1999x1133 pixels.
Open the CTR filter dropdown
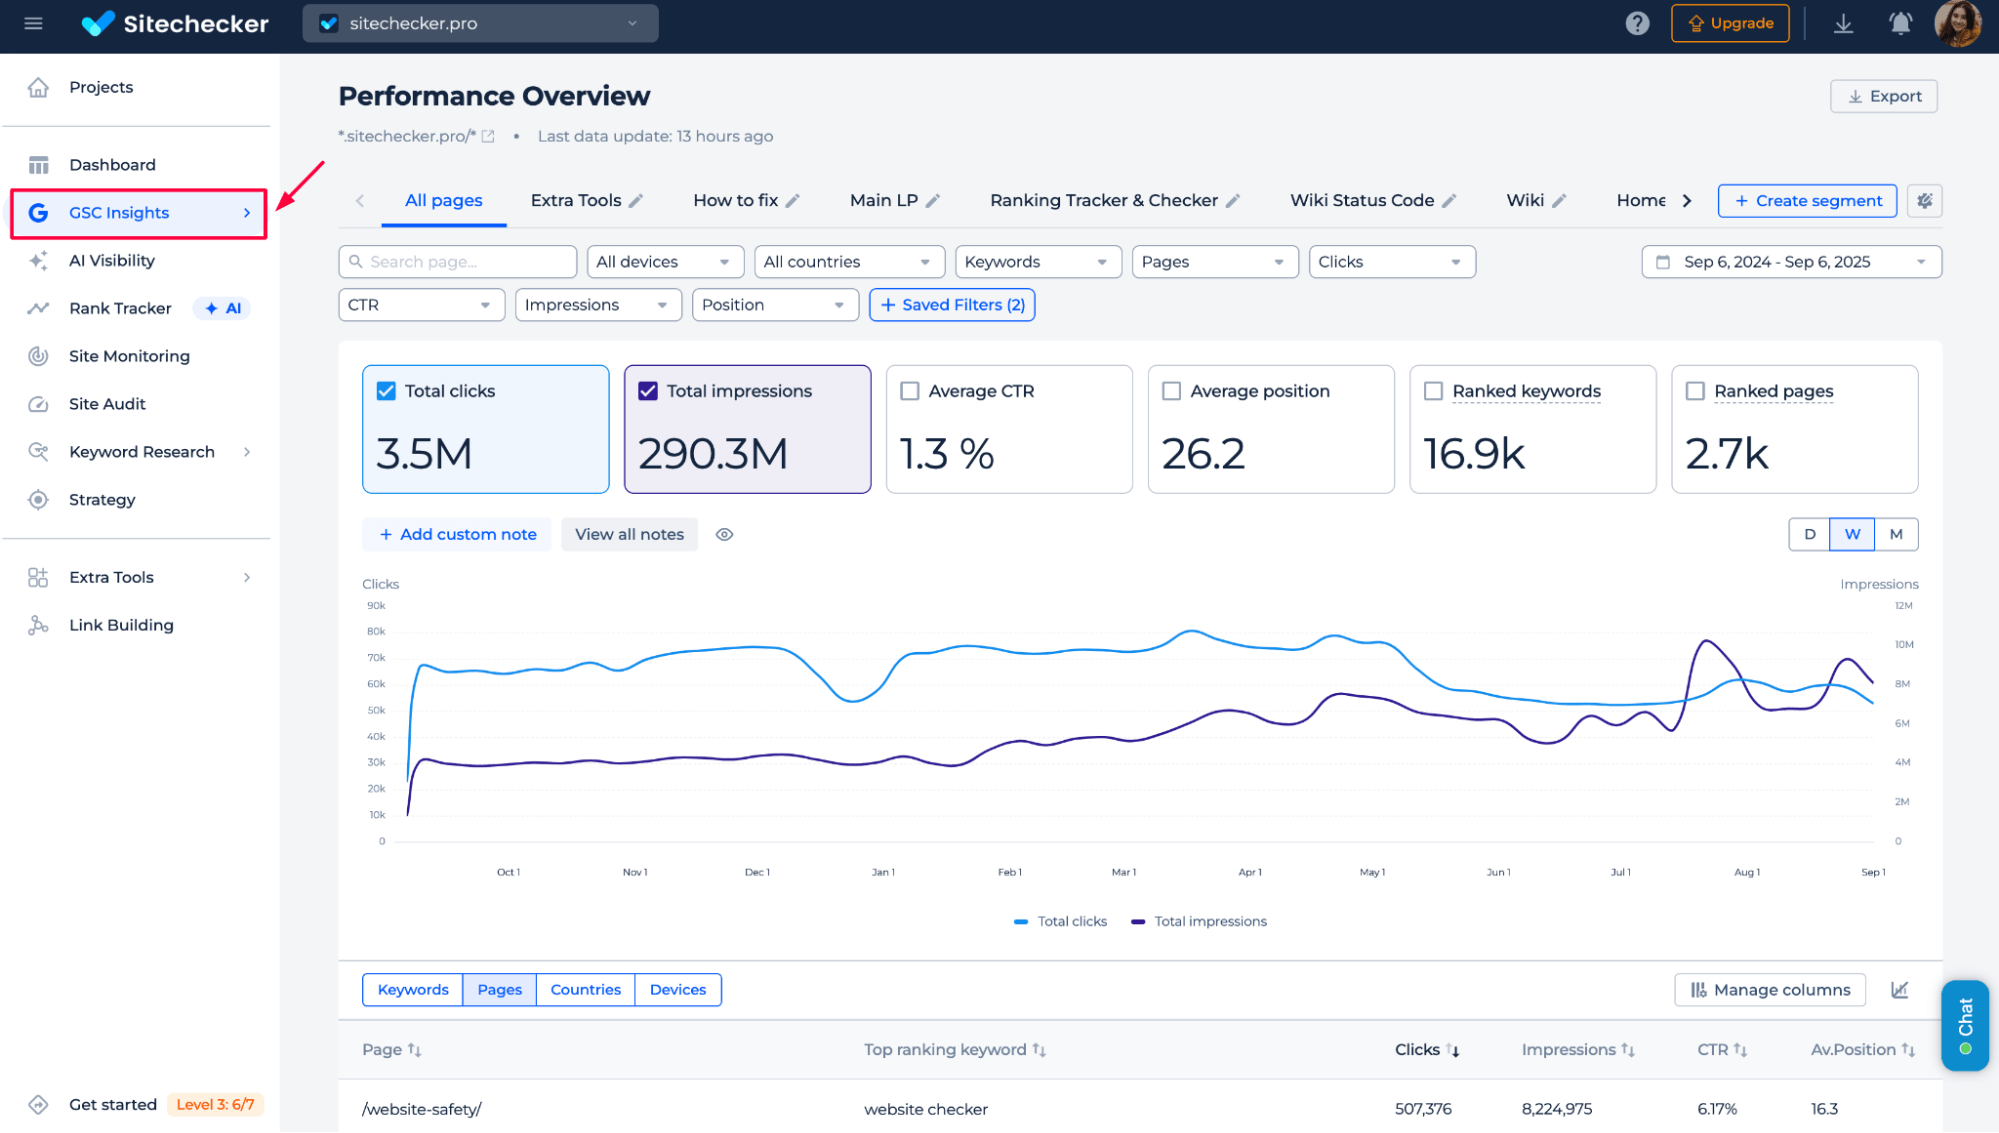(421, 305)
